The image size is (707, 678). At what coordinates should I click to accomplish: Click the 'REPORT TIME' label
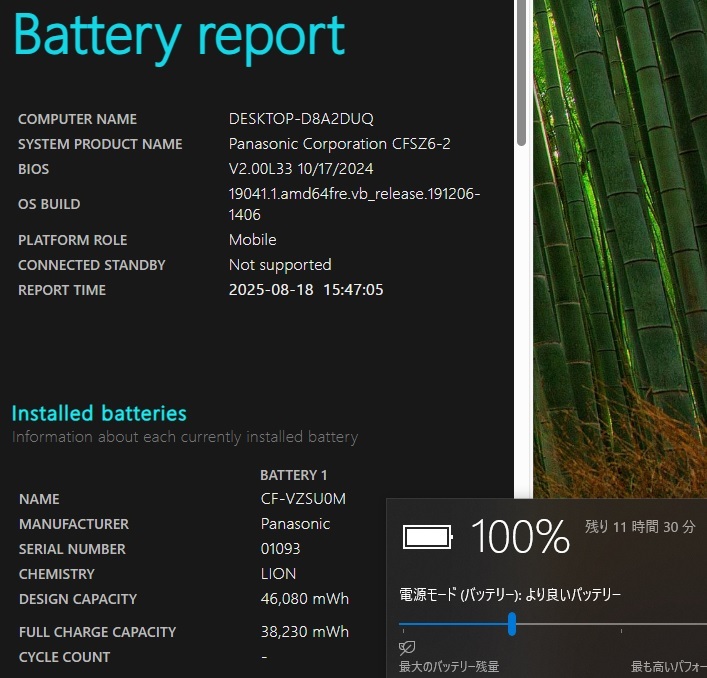pos(62,290)
